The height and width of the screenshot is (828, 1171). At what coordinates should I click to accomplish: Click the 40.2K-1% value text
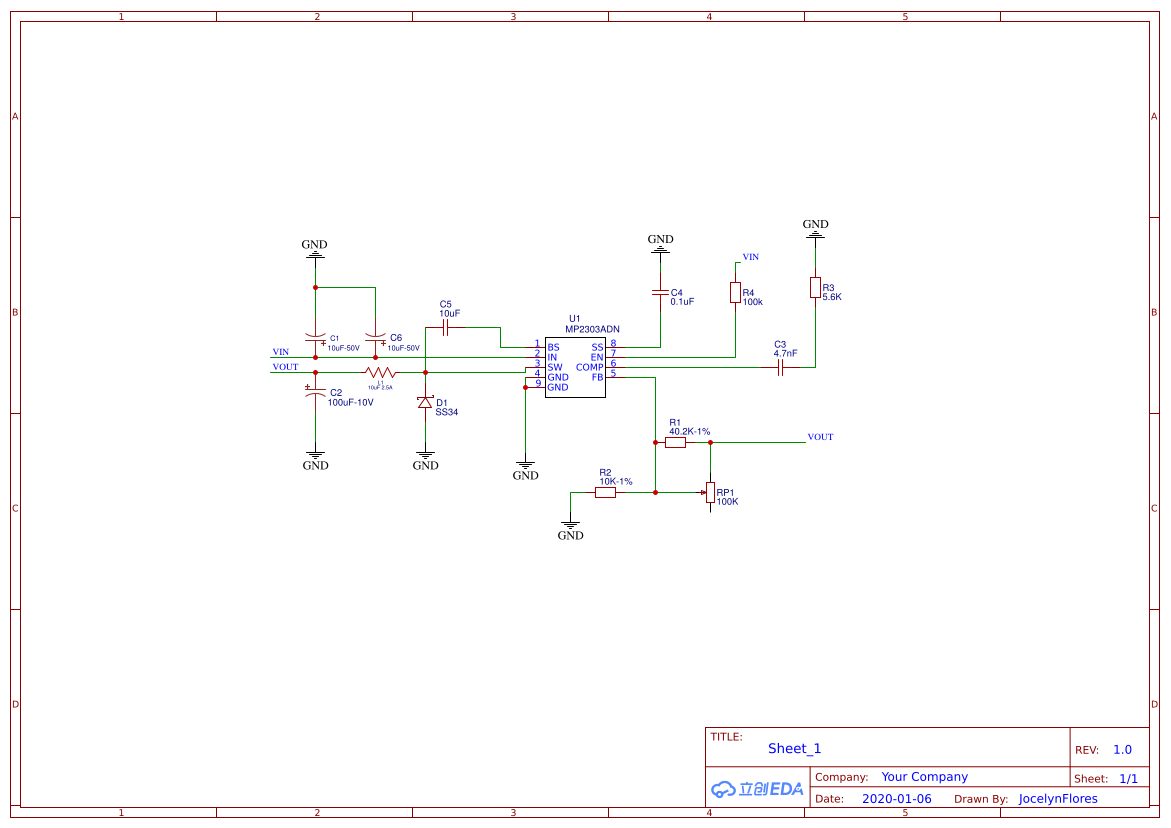[x=689, y=432]
